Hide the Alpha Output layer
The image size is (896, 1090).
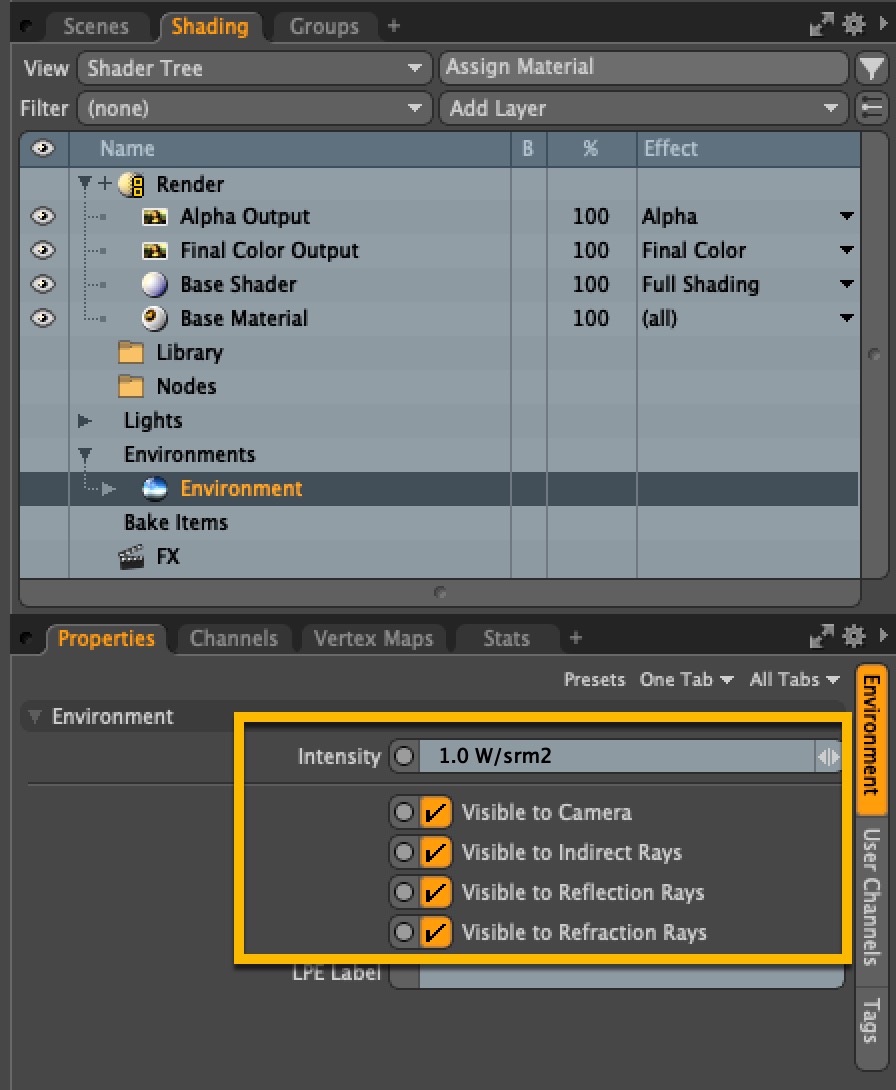coord(43,217)
